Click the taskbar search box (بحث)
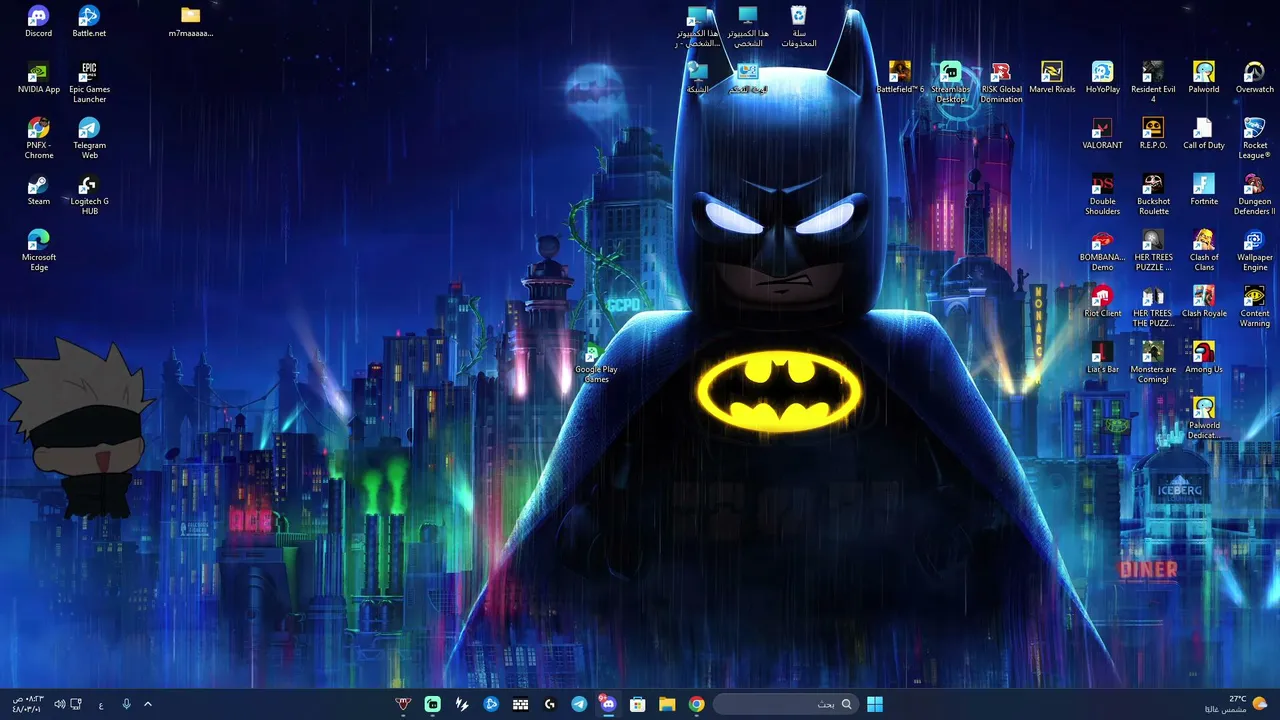The image size is (1280, 720). [785, 704]
